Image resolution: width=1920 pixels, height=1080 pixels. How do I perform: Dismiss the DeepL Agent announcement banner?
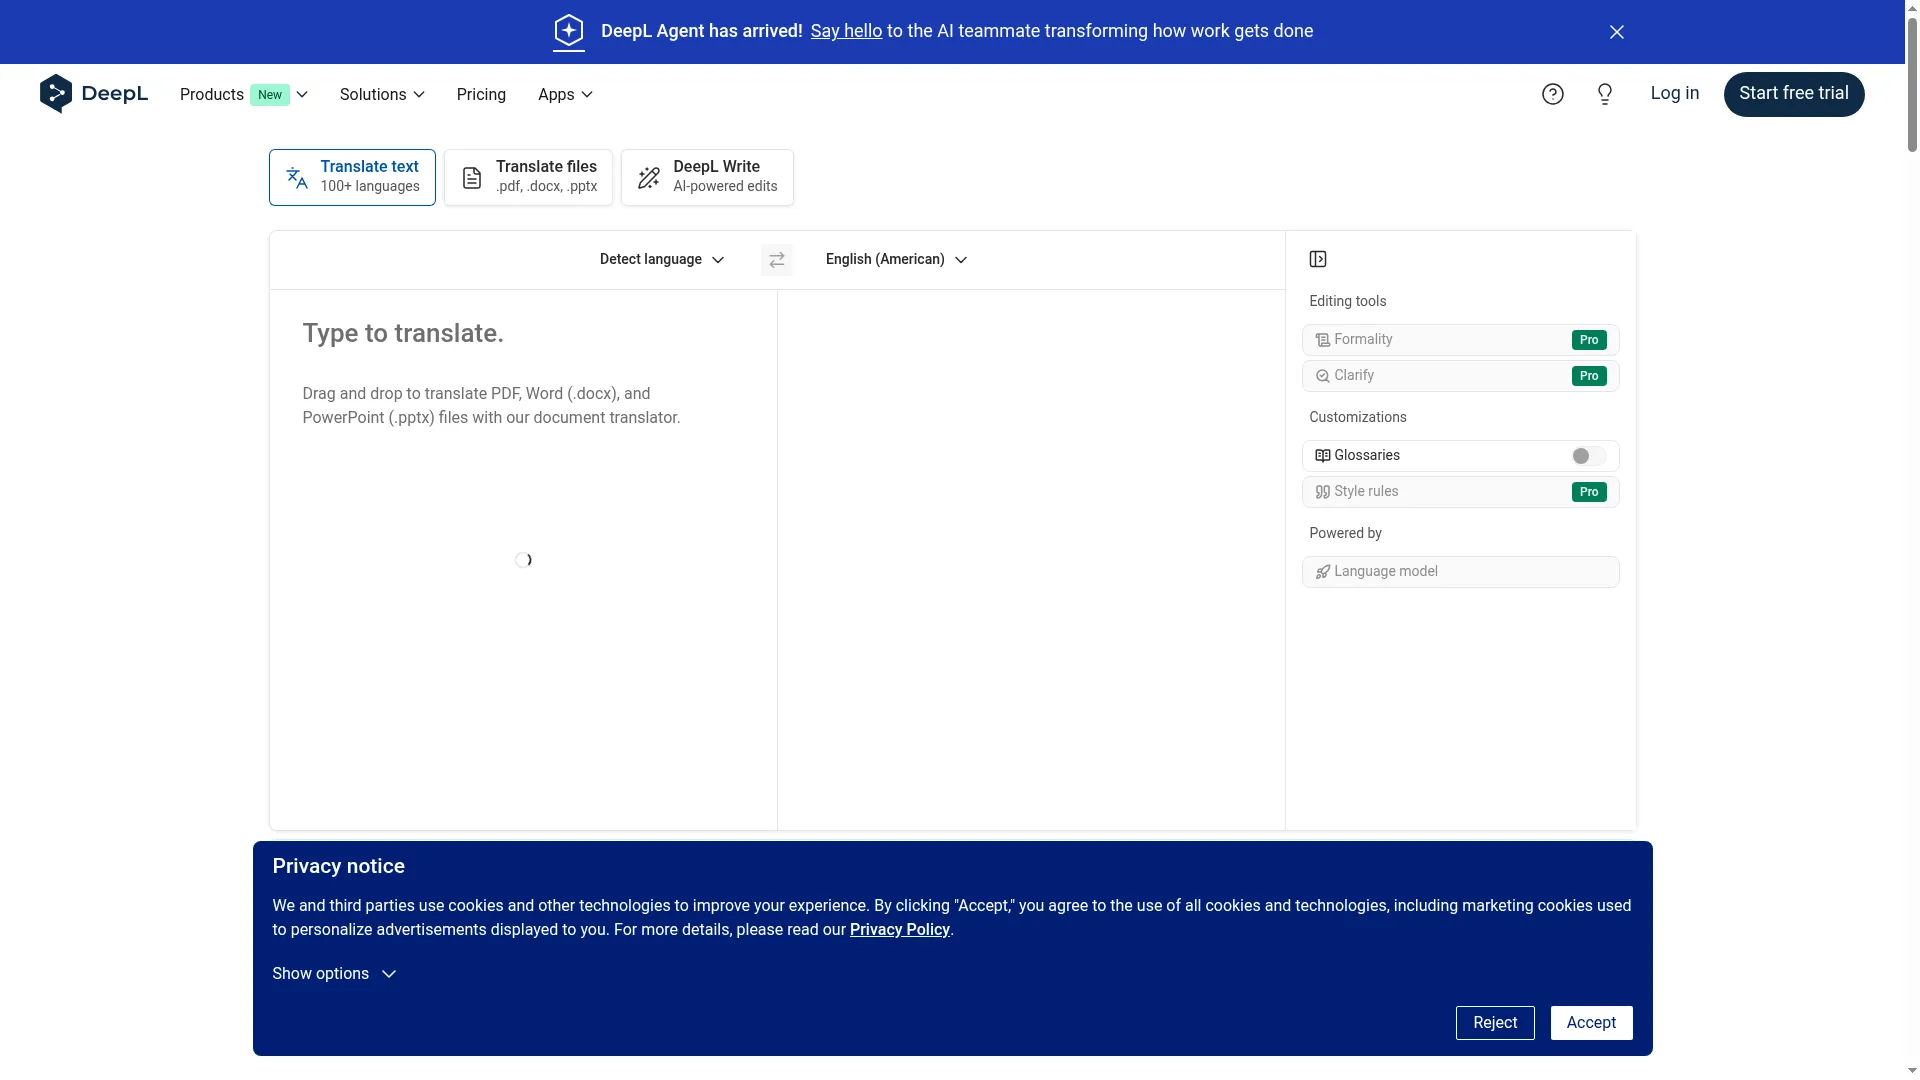tap(1617, 32)
